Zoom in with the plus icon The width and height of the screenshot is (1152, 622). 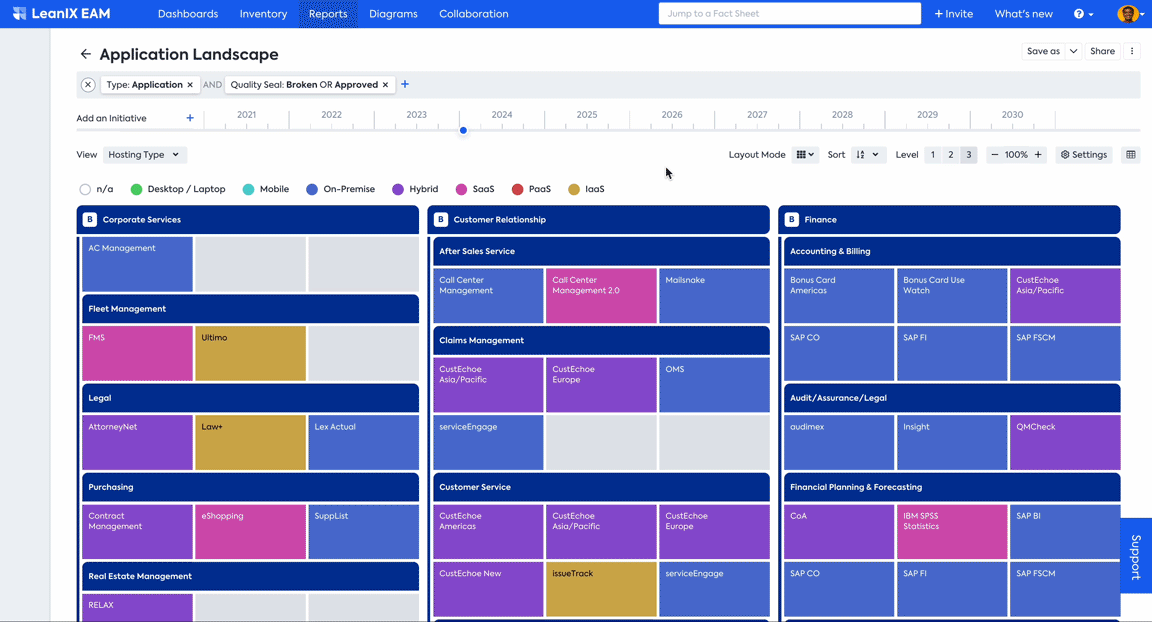(1038, 155)
